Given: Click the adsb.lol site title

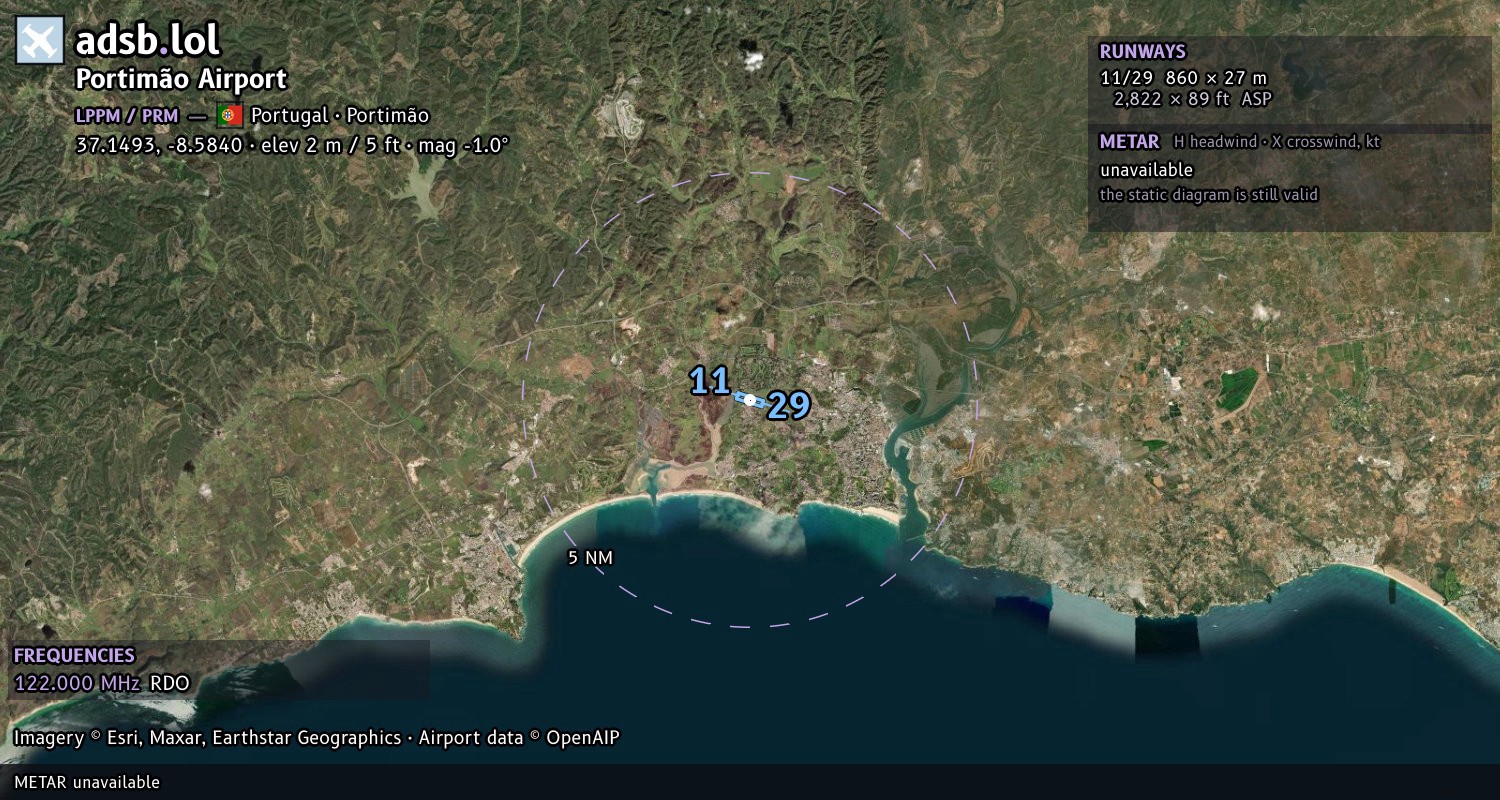Looking at the screenshot, I should pos(147,41).
